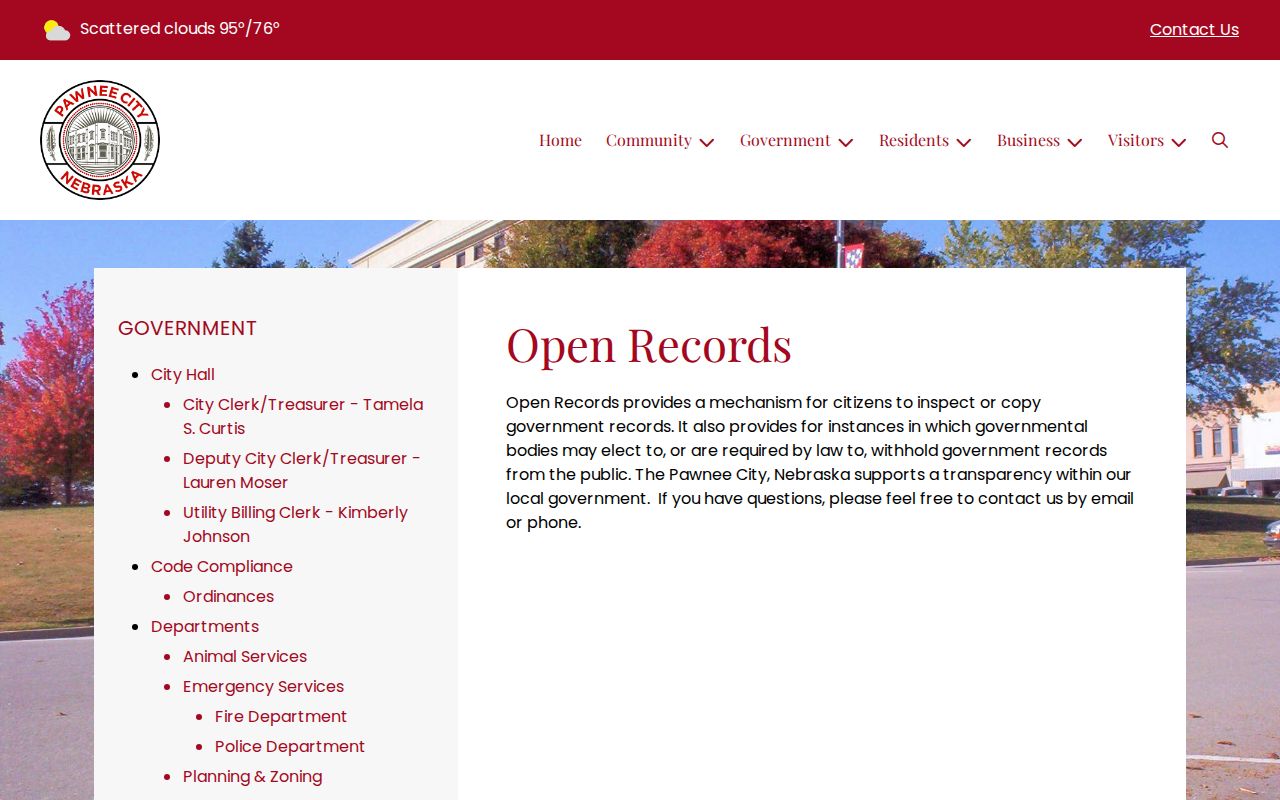Open the Visitors menu item
This screenshot has width=1280, height=800.
point(1136,140)
